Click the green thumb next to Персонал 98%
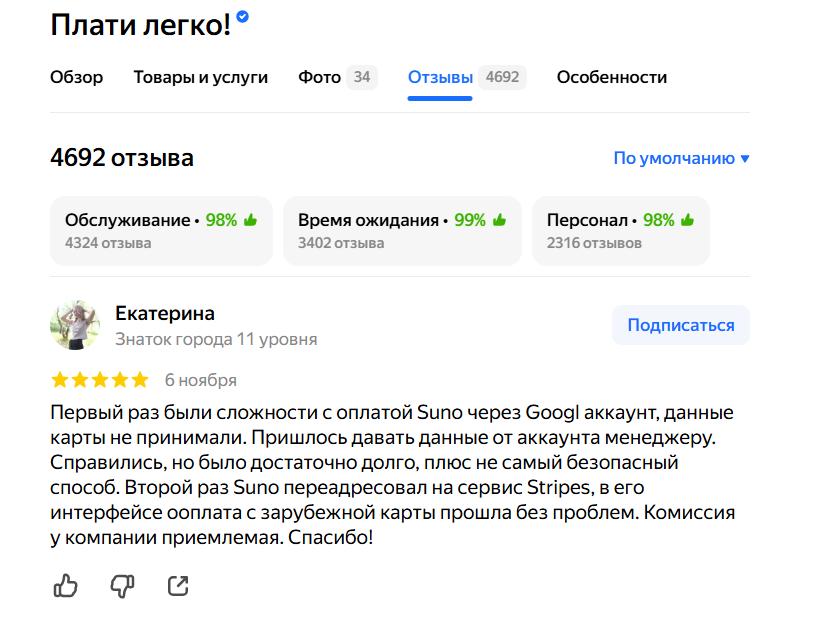 [x=688, y=220]
